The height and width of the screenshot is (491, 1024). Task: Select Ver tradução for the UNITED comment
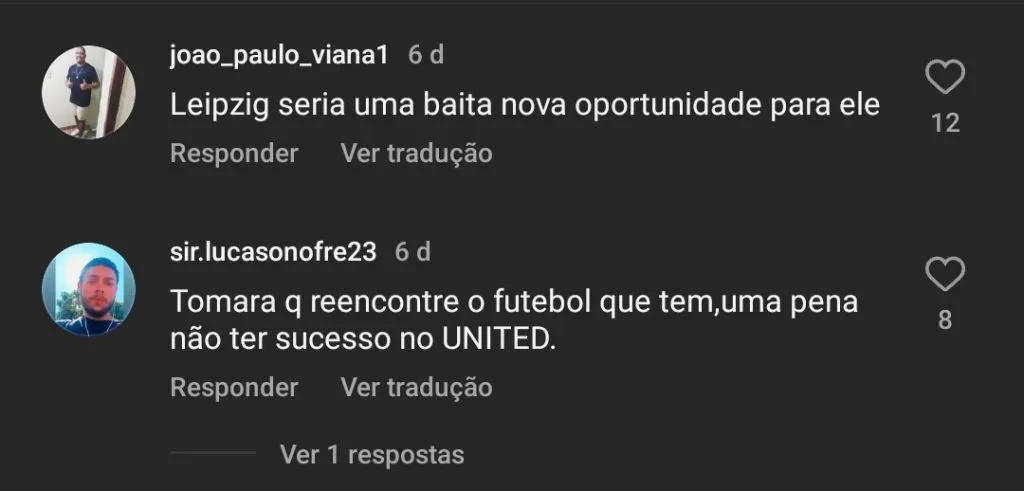[416, 387]
